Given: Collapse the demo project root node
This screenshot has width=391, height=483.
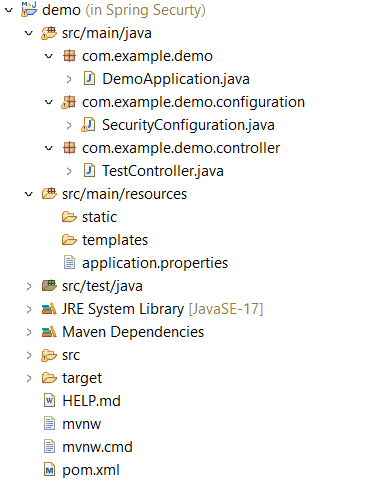Looking at the screenshot, I should point(9,10).
